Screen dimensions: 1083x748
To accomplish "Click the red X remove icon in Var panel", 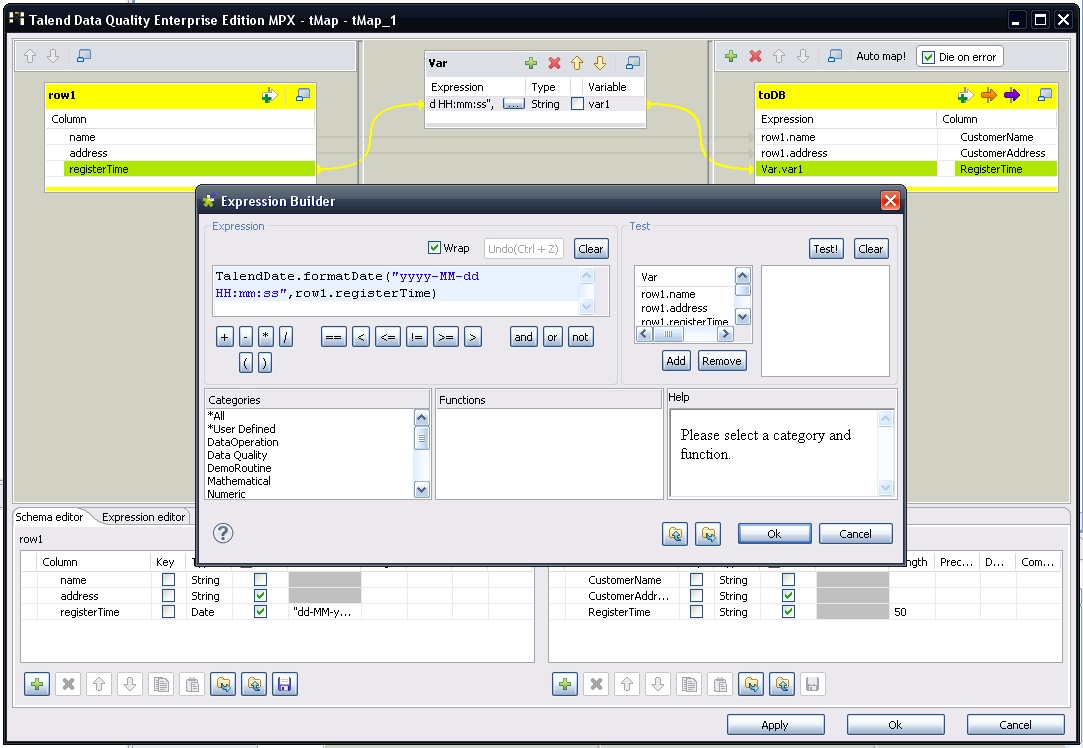I will point(554,63).
